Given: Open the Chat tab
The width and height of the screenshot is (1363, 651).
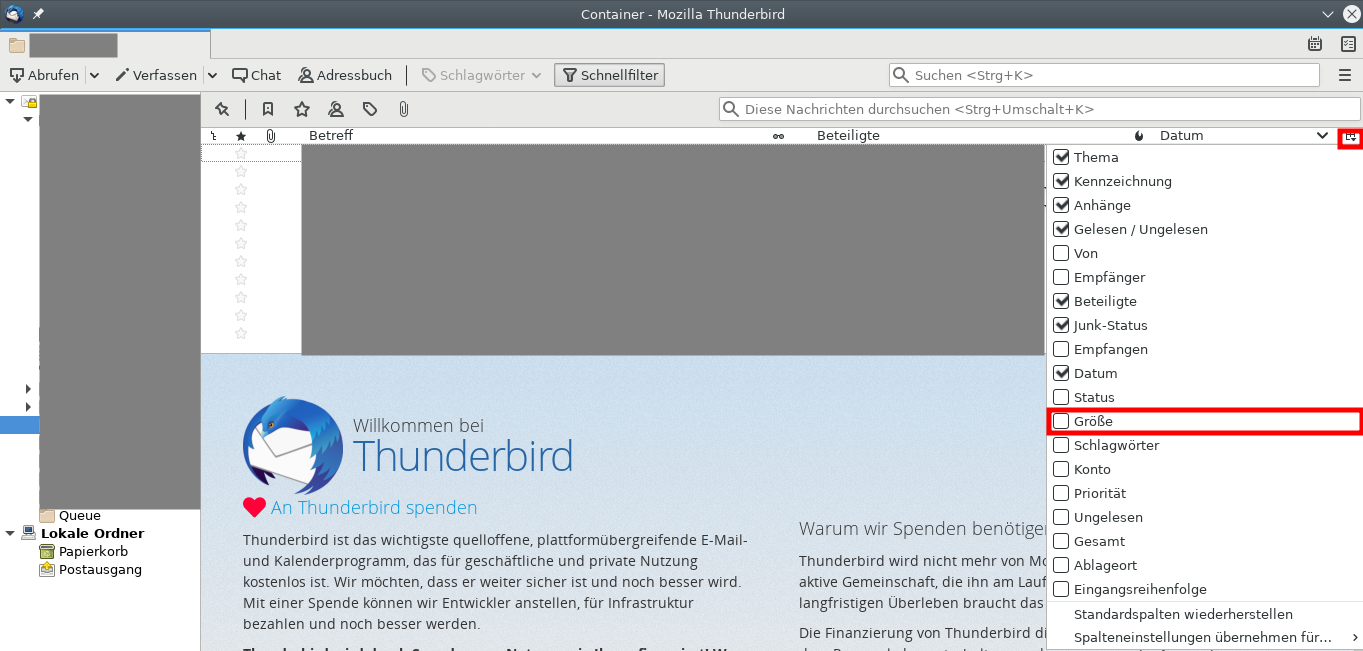Looking at the screenshot, I should (x=256, y=75).
